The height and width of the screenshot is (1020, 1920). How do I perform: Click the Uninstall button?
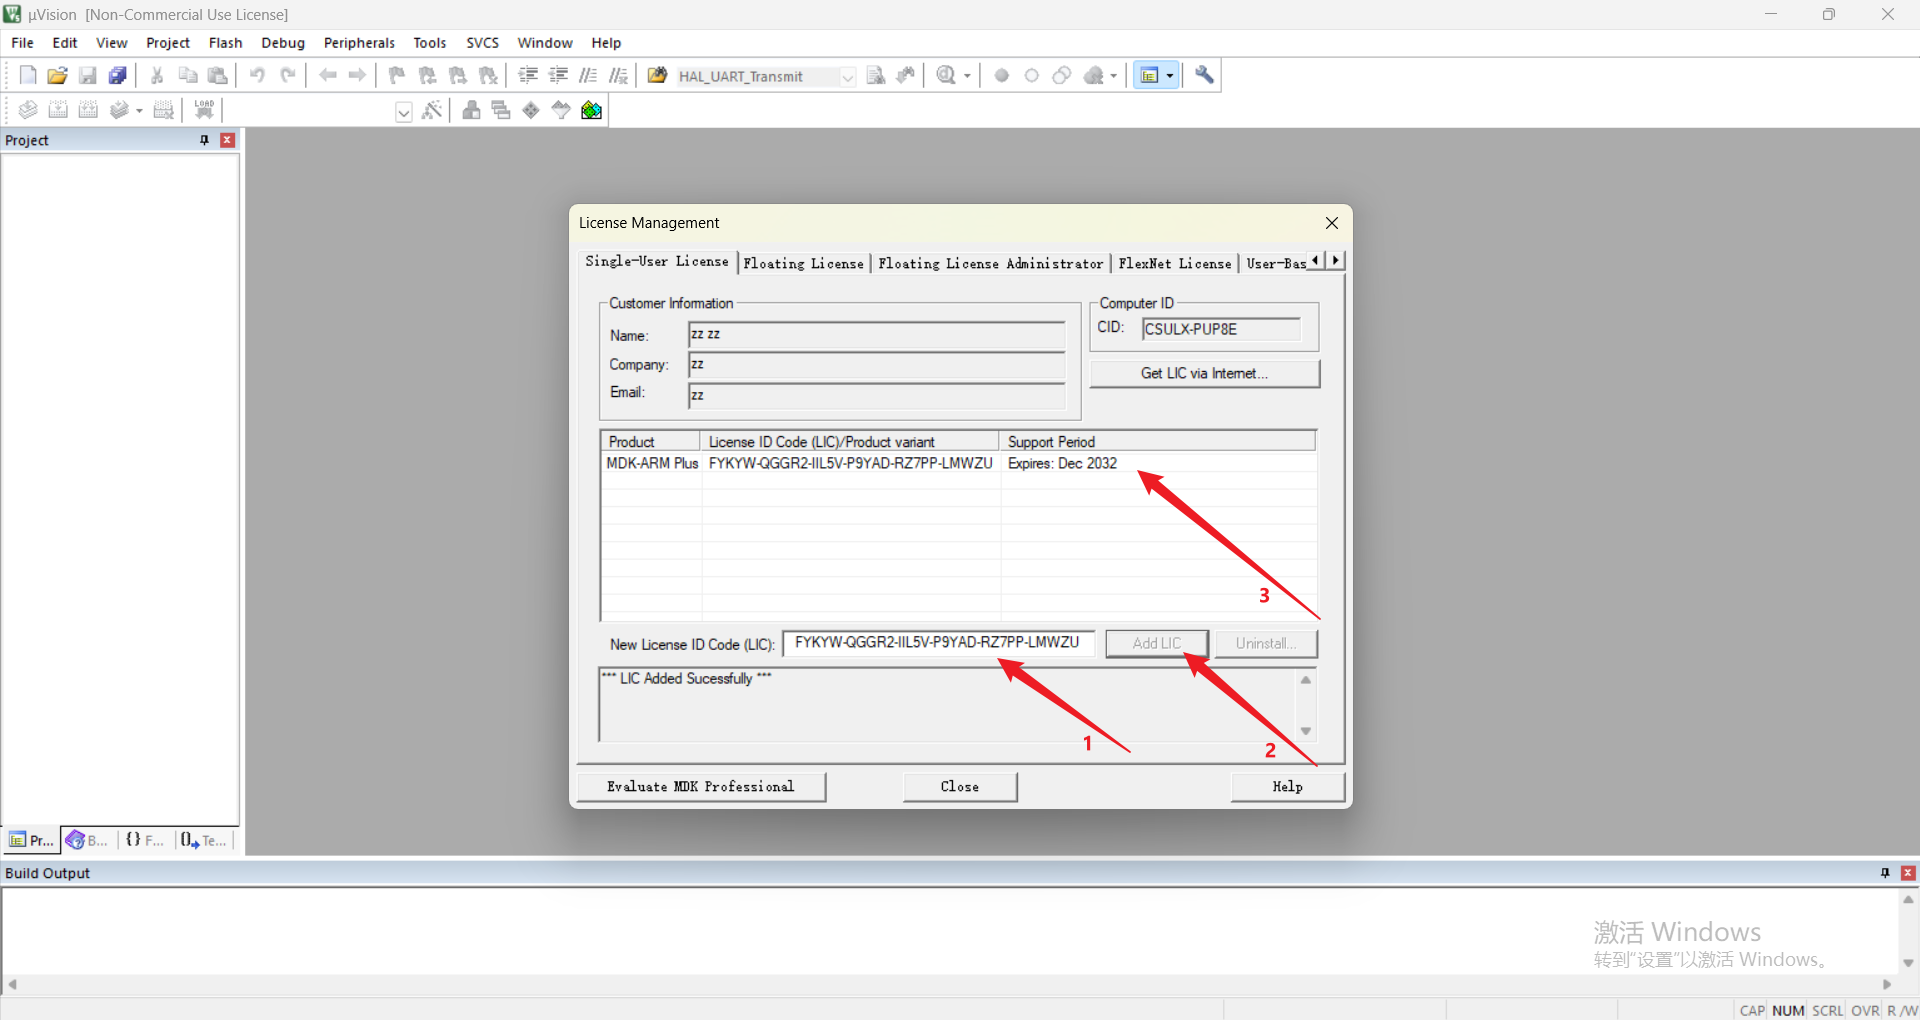click(1265, 643)
